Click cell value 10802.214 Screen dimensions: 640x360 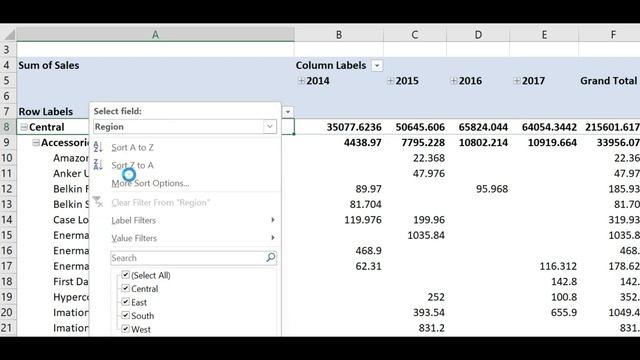(483, 142)
